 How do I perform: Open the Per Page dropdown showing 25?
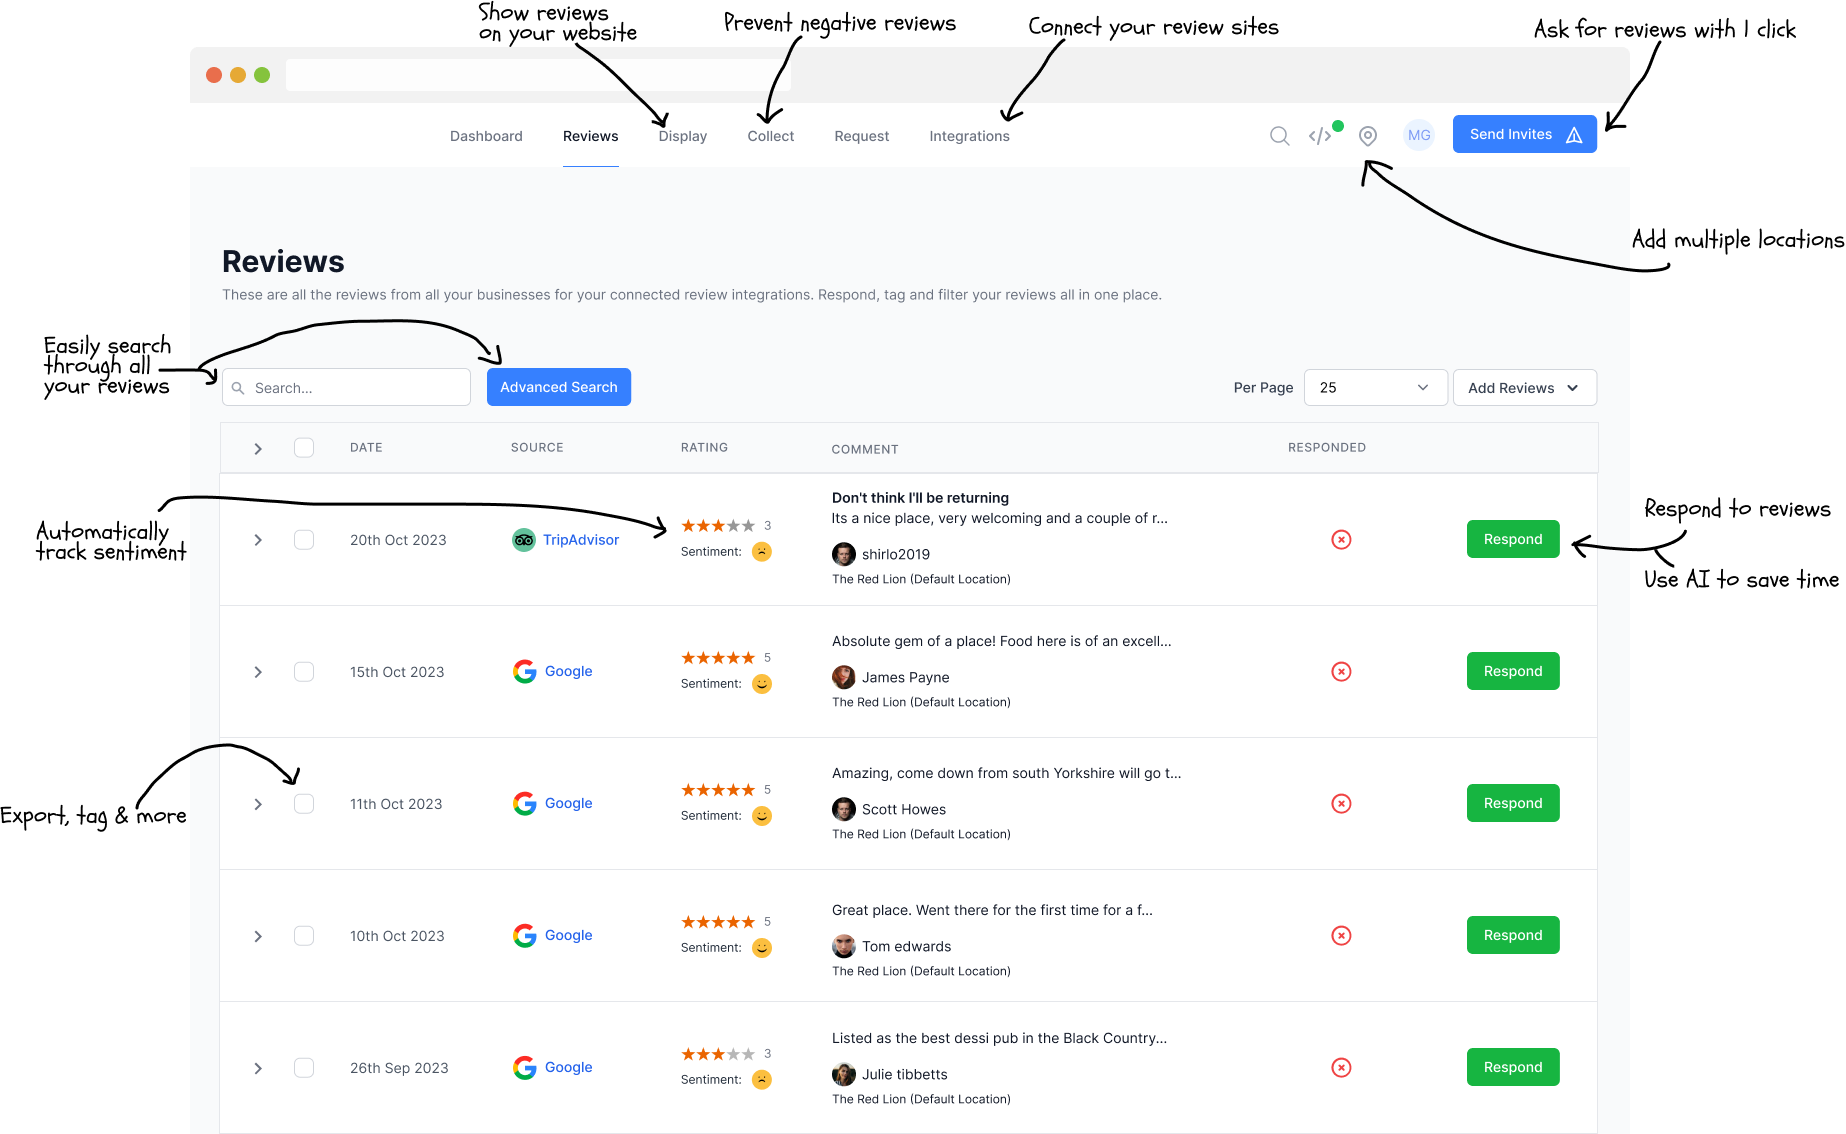click(x=1375, y=387)
